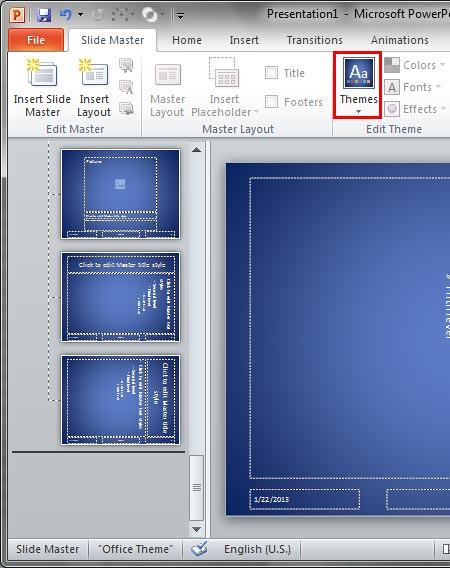Open the Themes gallery
This screenshot has width=450, height=568.
click(358, 85)
